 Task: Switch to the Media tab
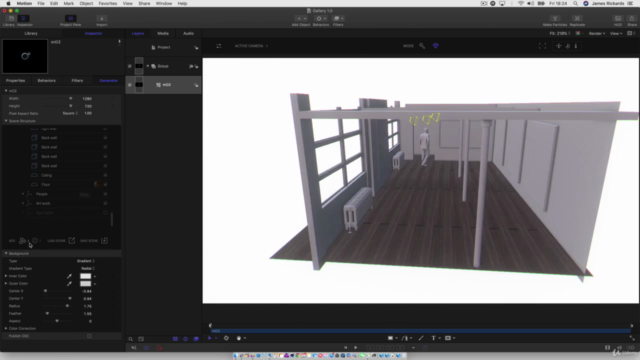pyautogui.click(x=163, y=33)
